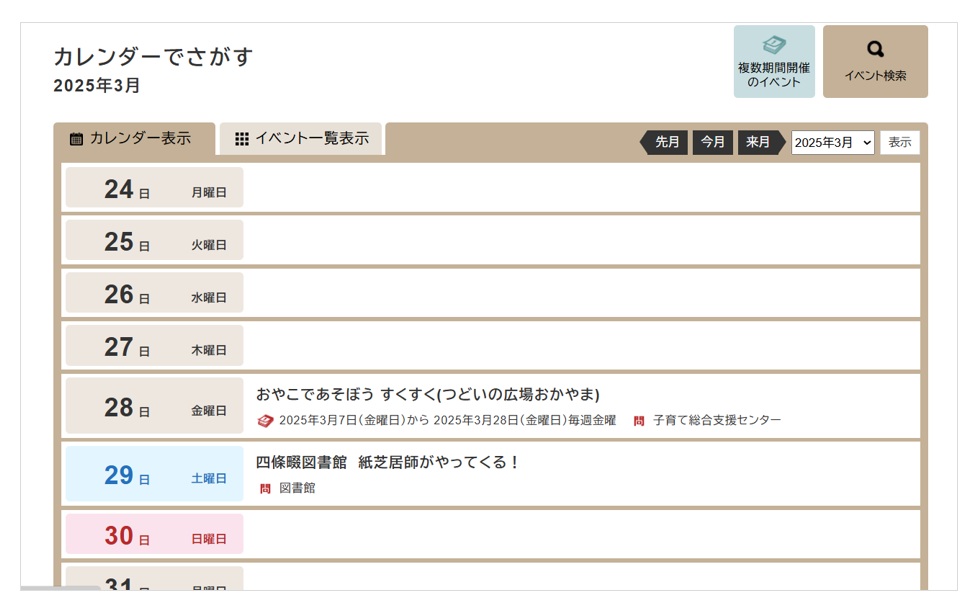Click the red book icon beside 2025年3月7日
975x613 pixels.
pyautogui.click(x=265, y=421)
